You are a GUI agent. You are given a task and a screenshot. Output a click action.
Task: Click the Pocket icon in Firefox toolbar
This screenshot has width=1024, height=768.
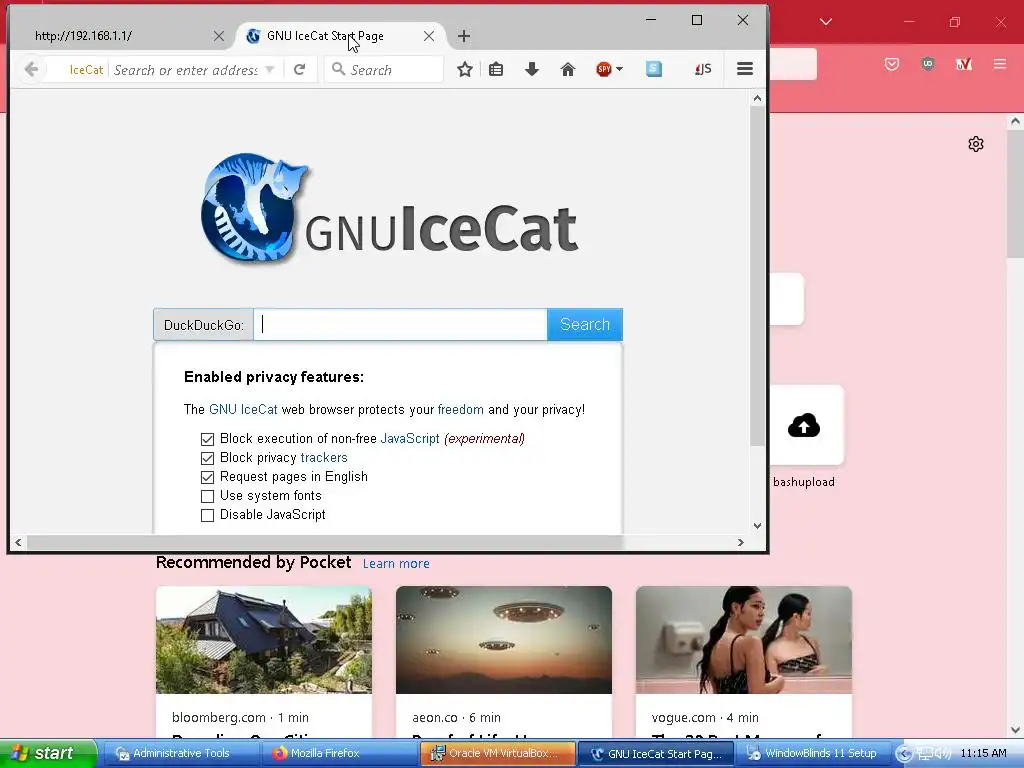pyautogui.click(x=892, y=64)
